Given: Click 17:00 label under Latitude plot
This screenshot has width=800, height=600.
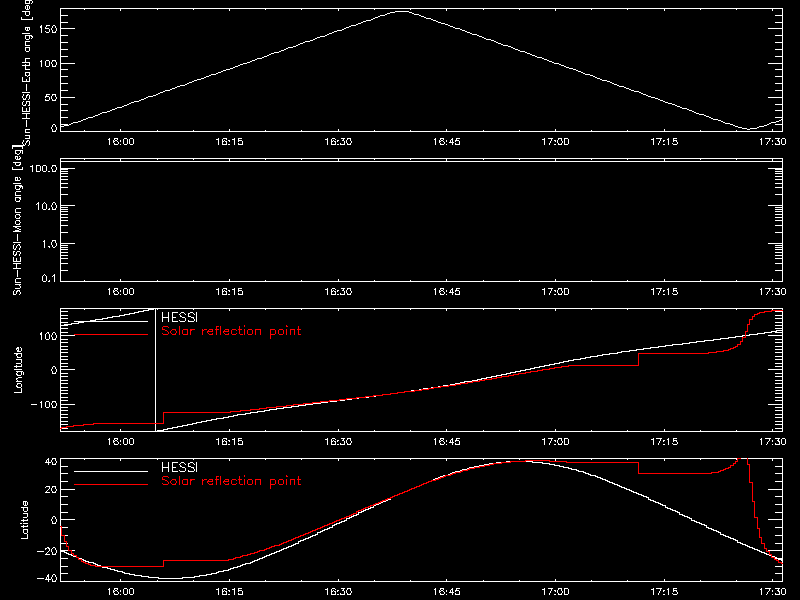Looking at the screenshot, I should pyautogui.click(x=556, y=592).
